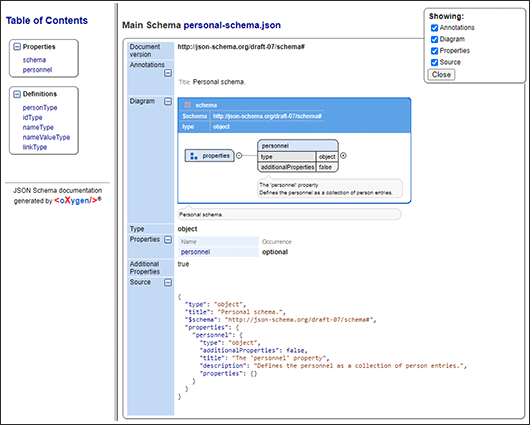Uncheck the Annotations checkbox
Image resolution: width=530 pixels, height=425 pixels.
tap(434, 28)
